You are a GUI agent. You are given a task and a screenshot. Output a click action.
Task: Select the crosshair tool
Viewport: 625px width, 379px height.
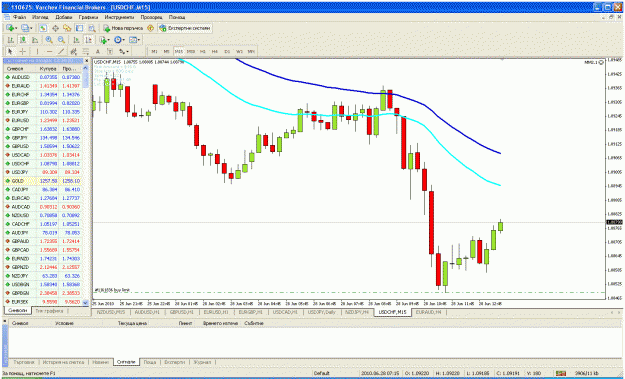[23, 51]
